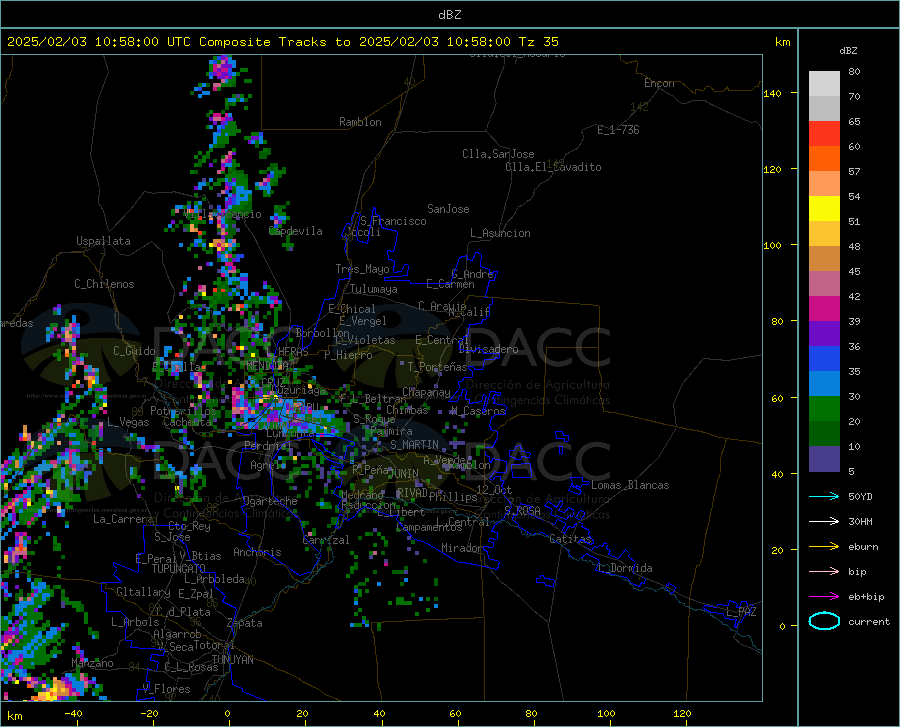Click the 'current' legend label

pyautogui.click(x=869, y=621)
